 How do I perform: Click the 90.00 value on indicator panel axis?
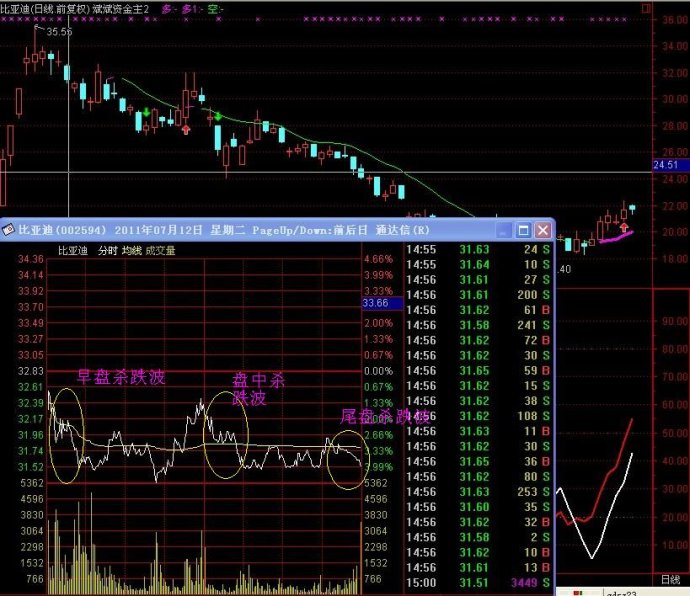click(x=675, y=321)
